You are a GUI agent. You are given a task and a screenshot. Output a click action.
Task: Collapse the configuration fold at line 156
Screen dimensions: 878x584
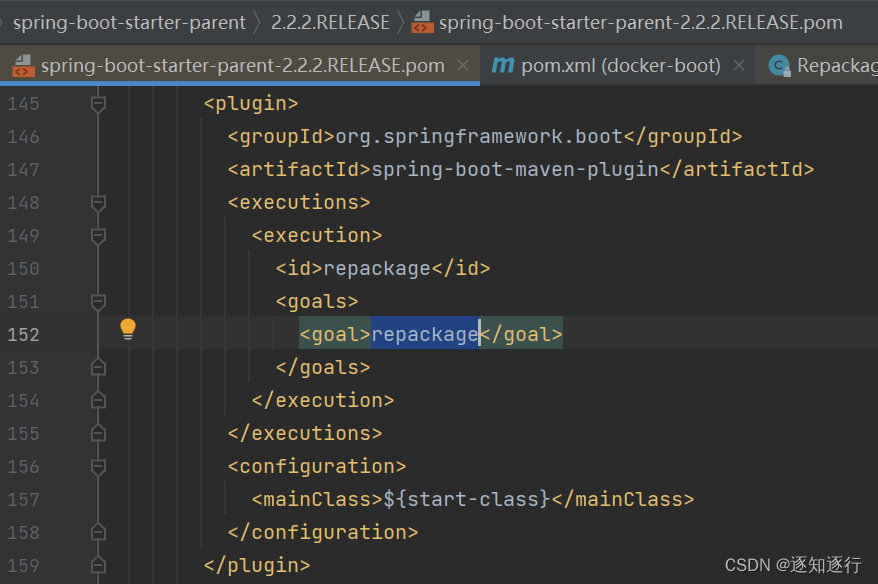point(98,466)
